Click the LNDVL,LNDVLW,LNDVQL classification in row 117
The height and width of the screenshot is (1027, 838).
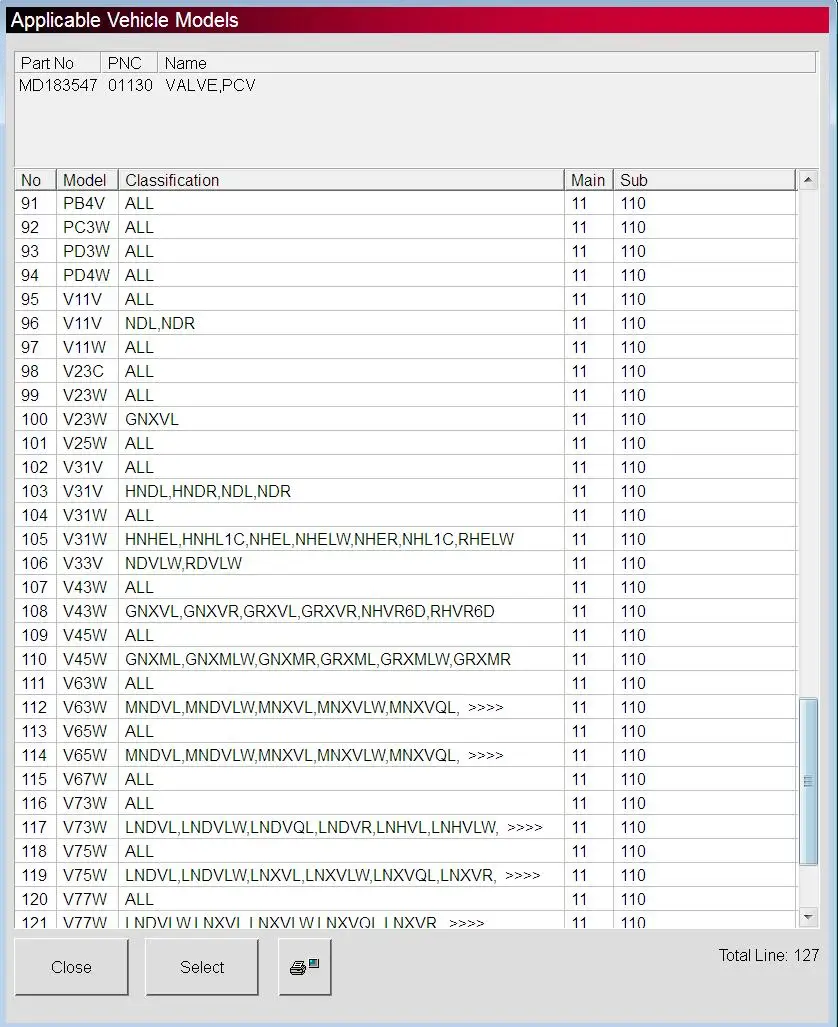(x=333, y=828)
